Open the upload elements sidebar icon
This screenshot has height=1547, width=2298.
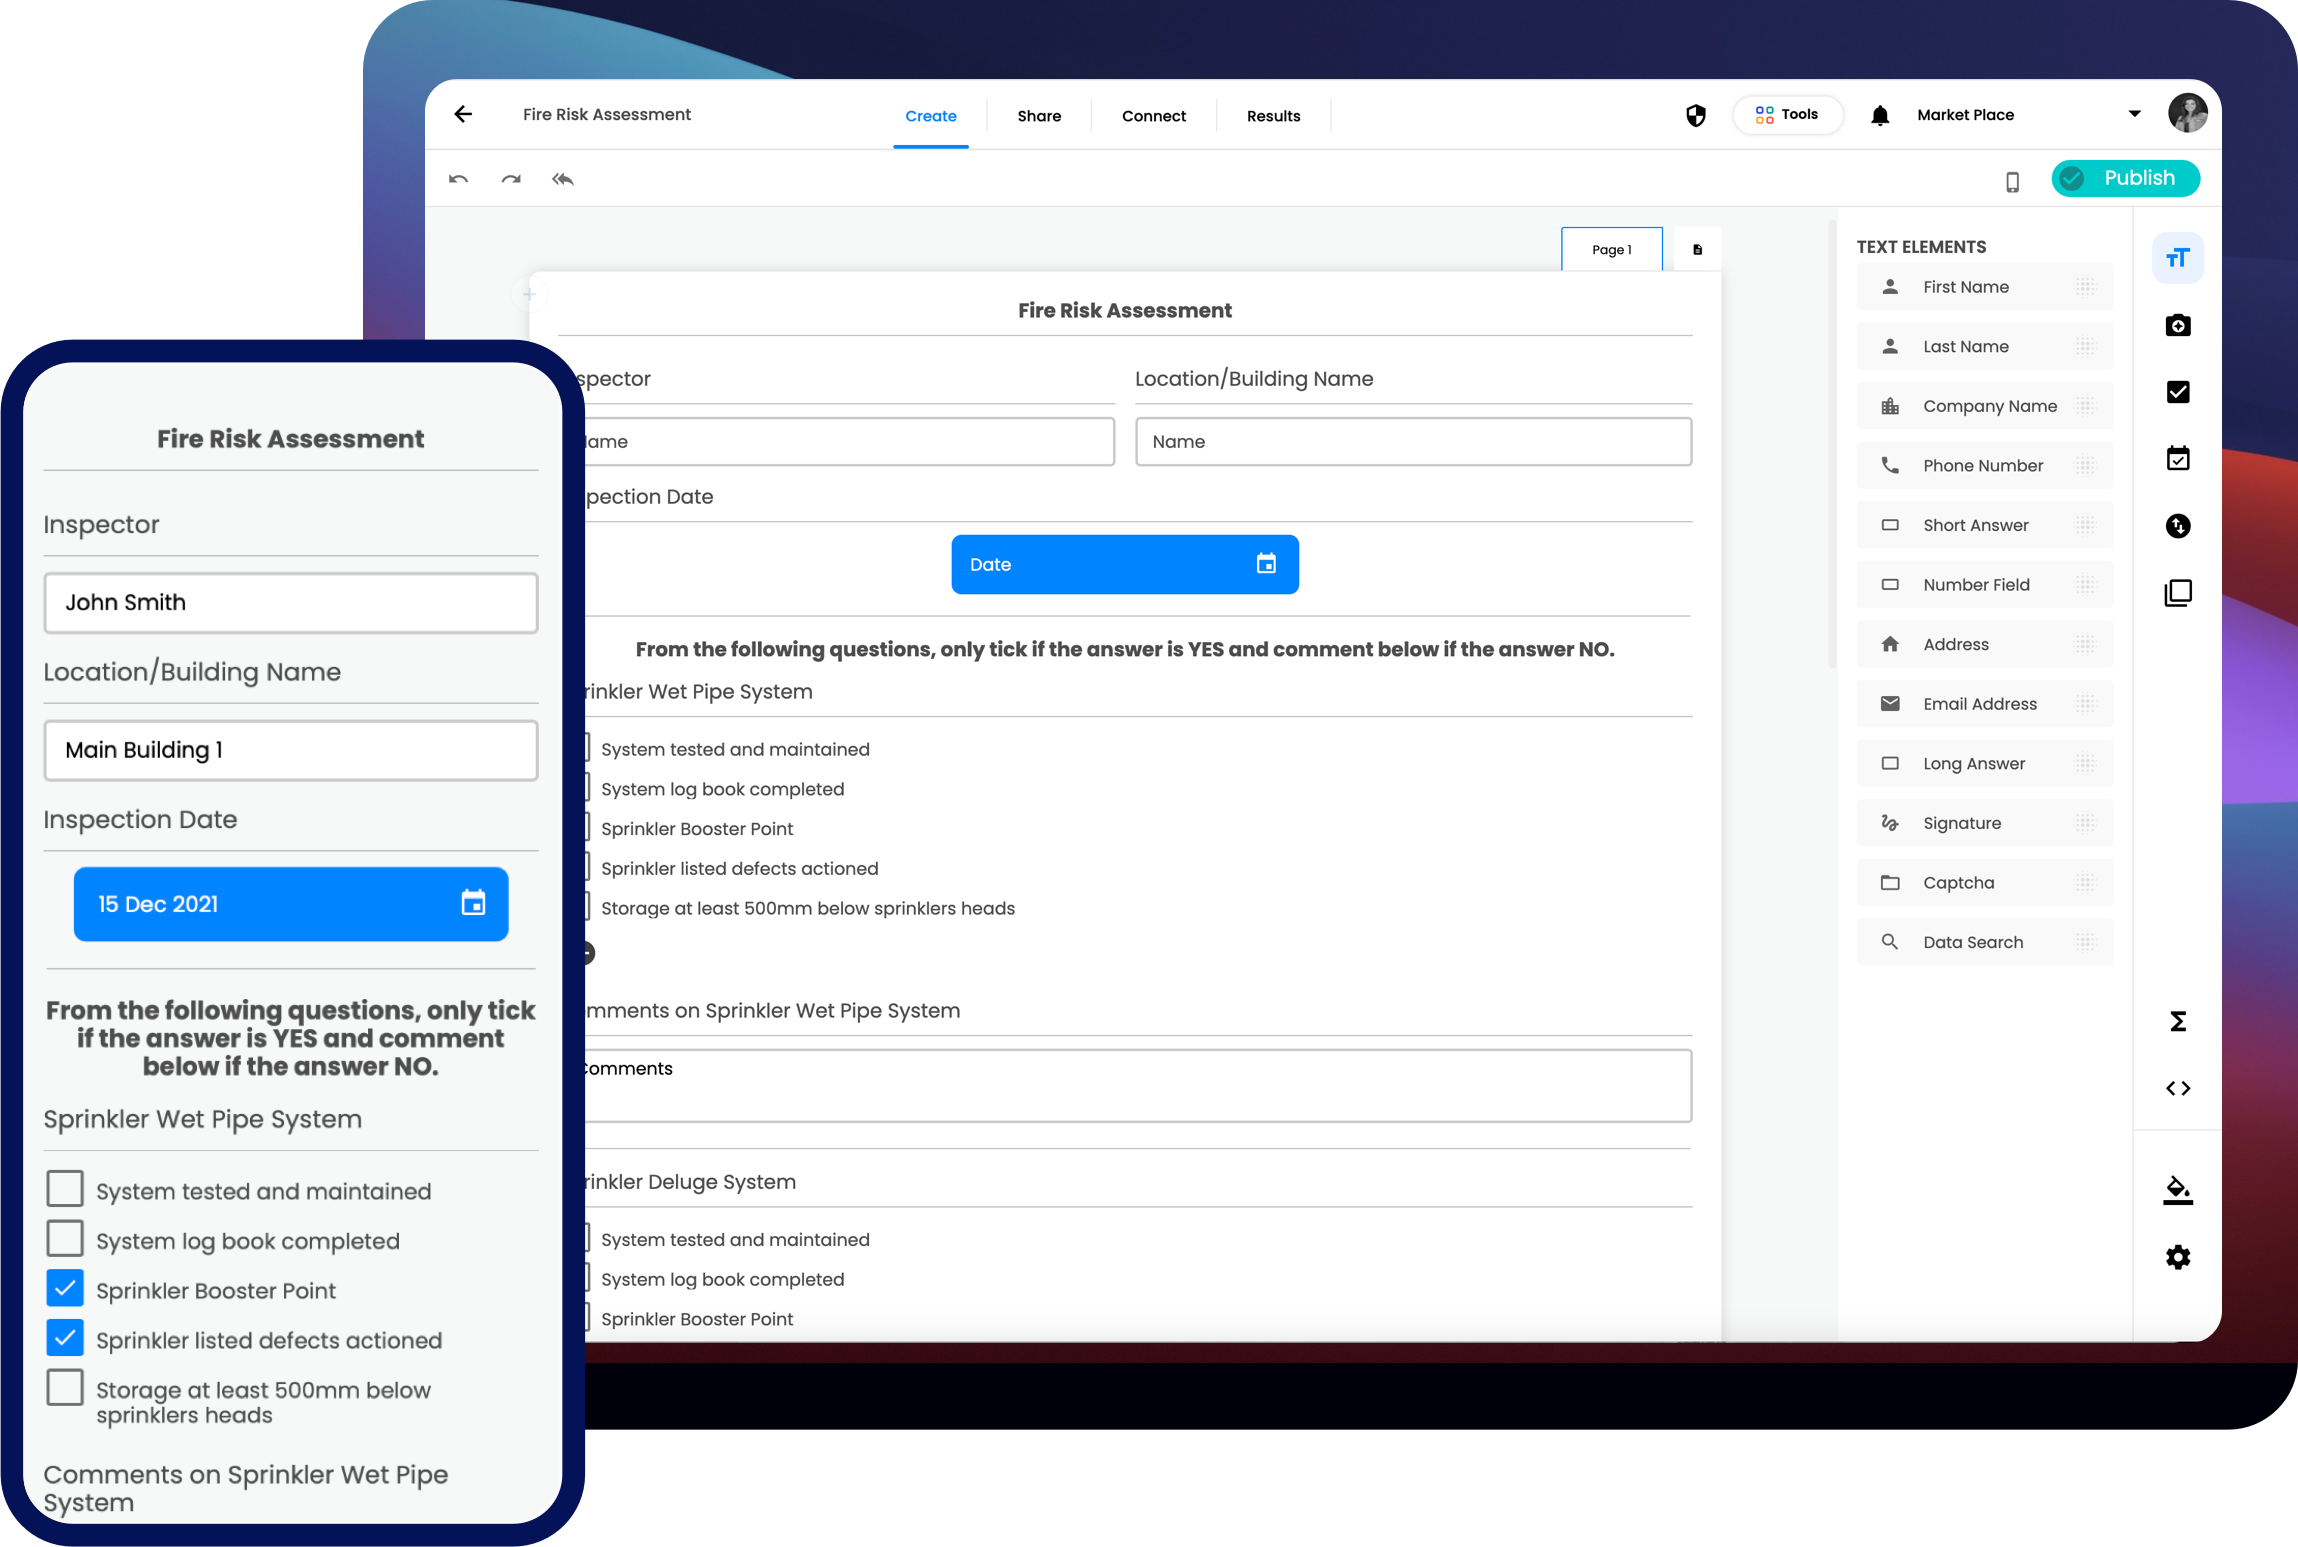point(2177,525)
